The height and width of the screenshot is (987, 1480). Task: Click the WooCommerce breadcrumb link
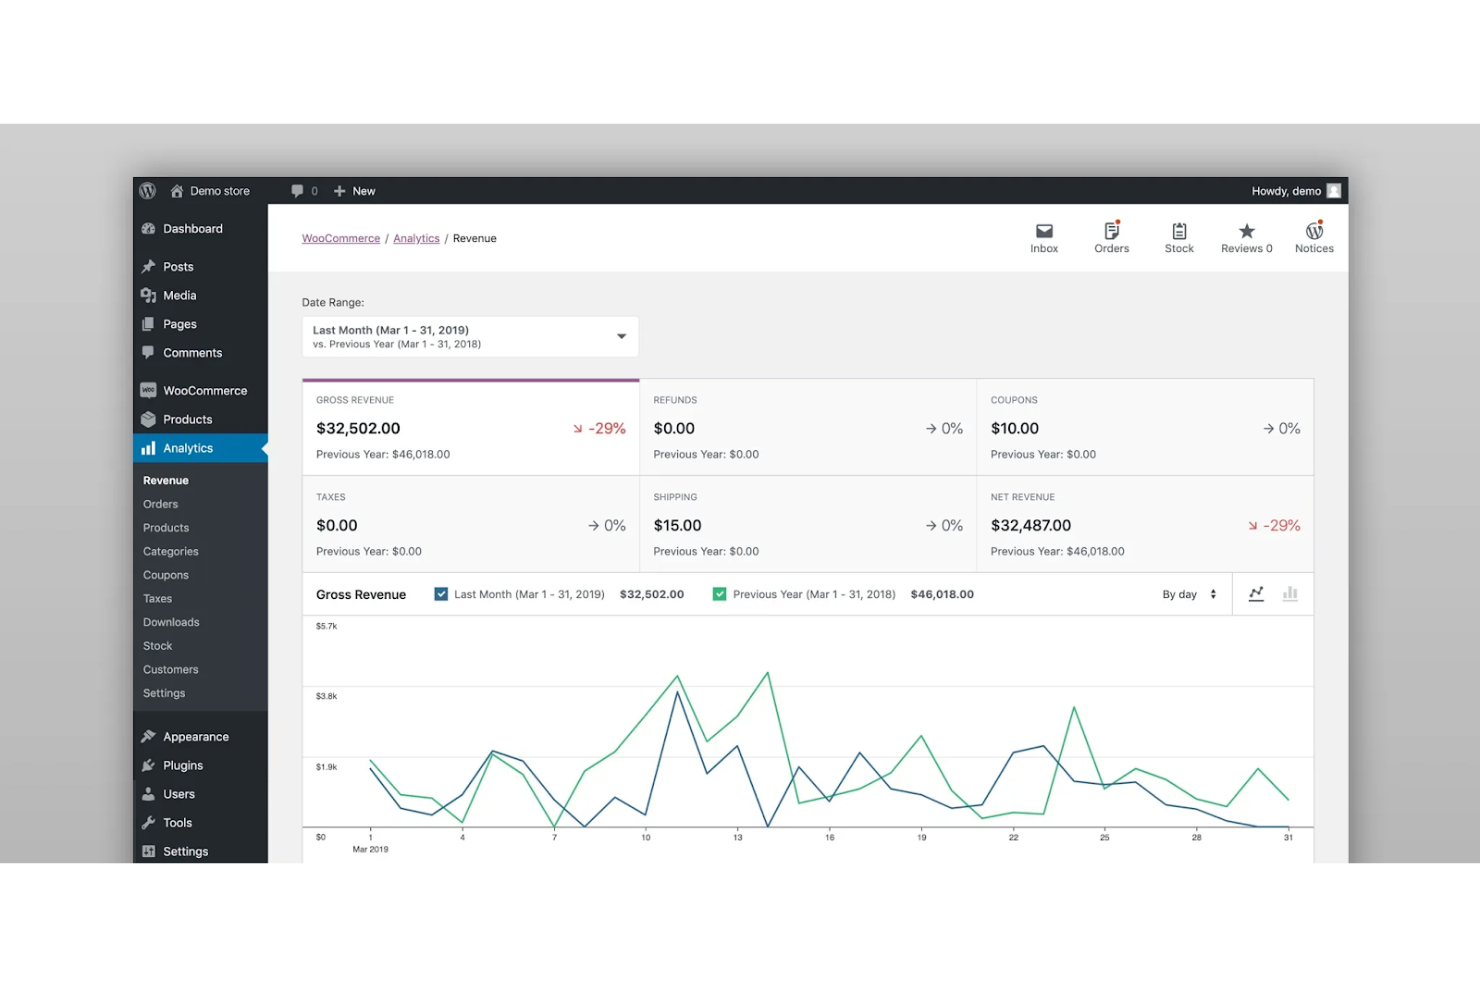point(340,238)
